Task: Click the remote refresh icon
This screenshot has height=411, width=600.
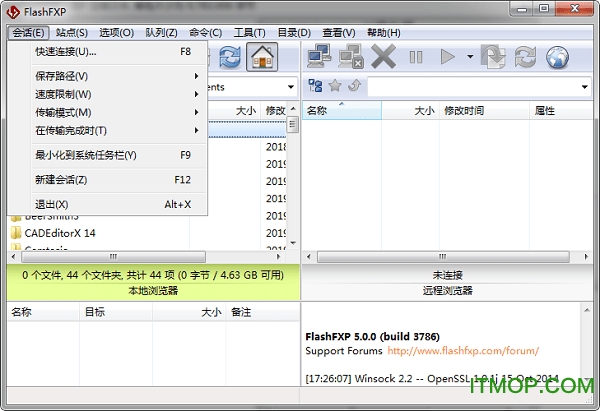Action: pos(525,57)
